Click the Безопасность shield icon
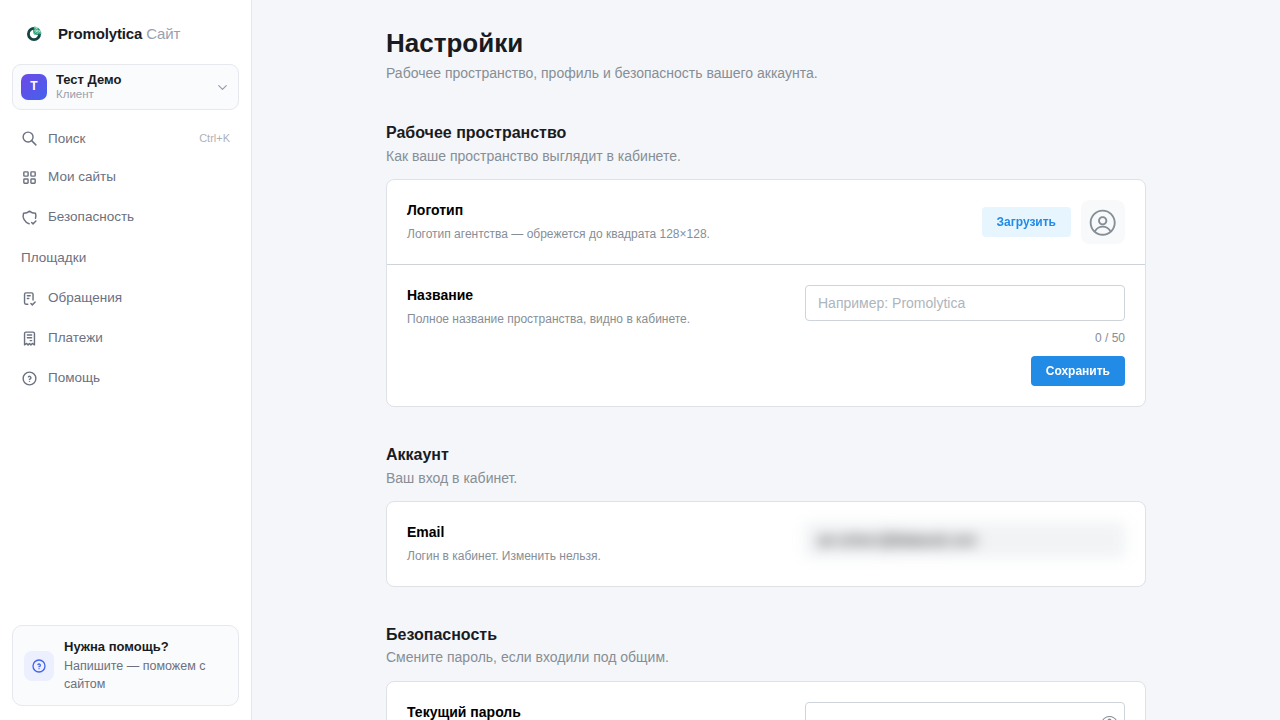Viewport: 1280px width, 720px height. (29, 217)
